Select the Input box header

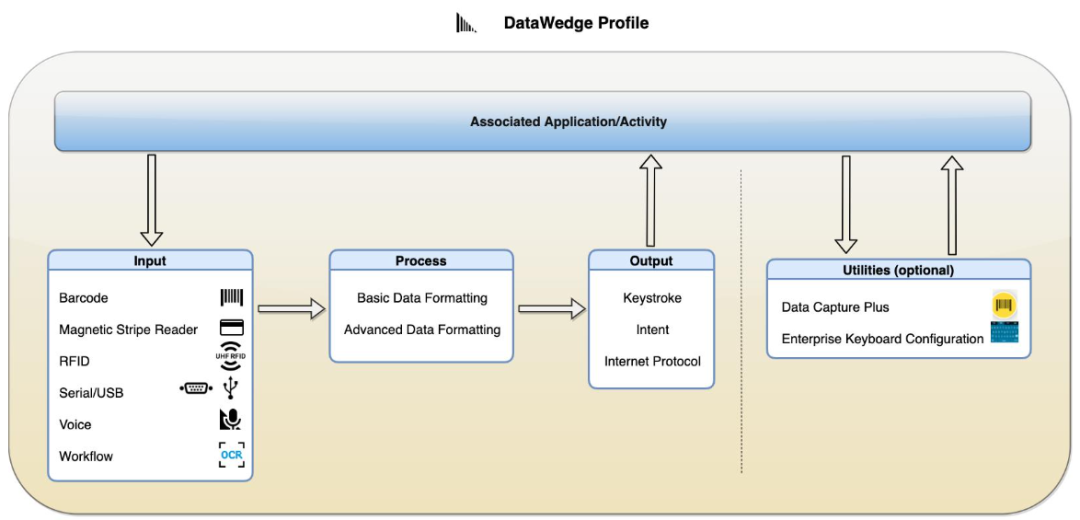(150, 261)
